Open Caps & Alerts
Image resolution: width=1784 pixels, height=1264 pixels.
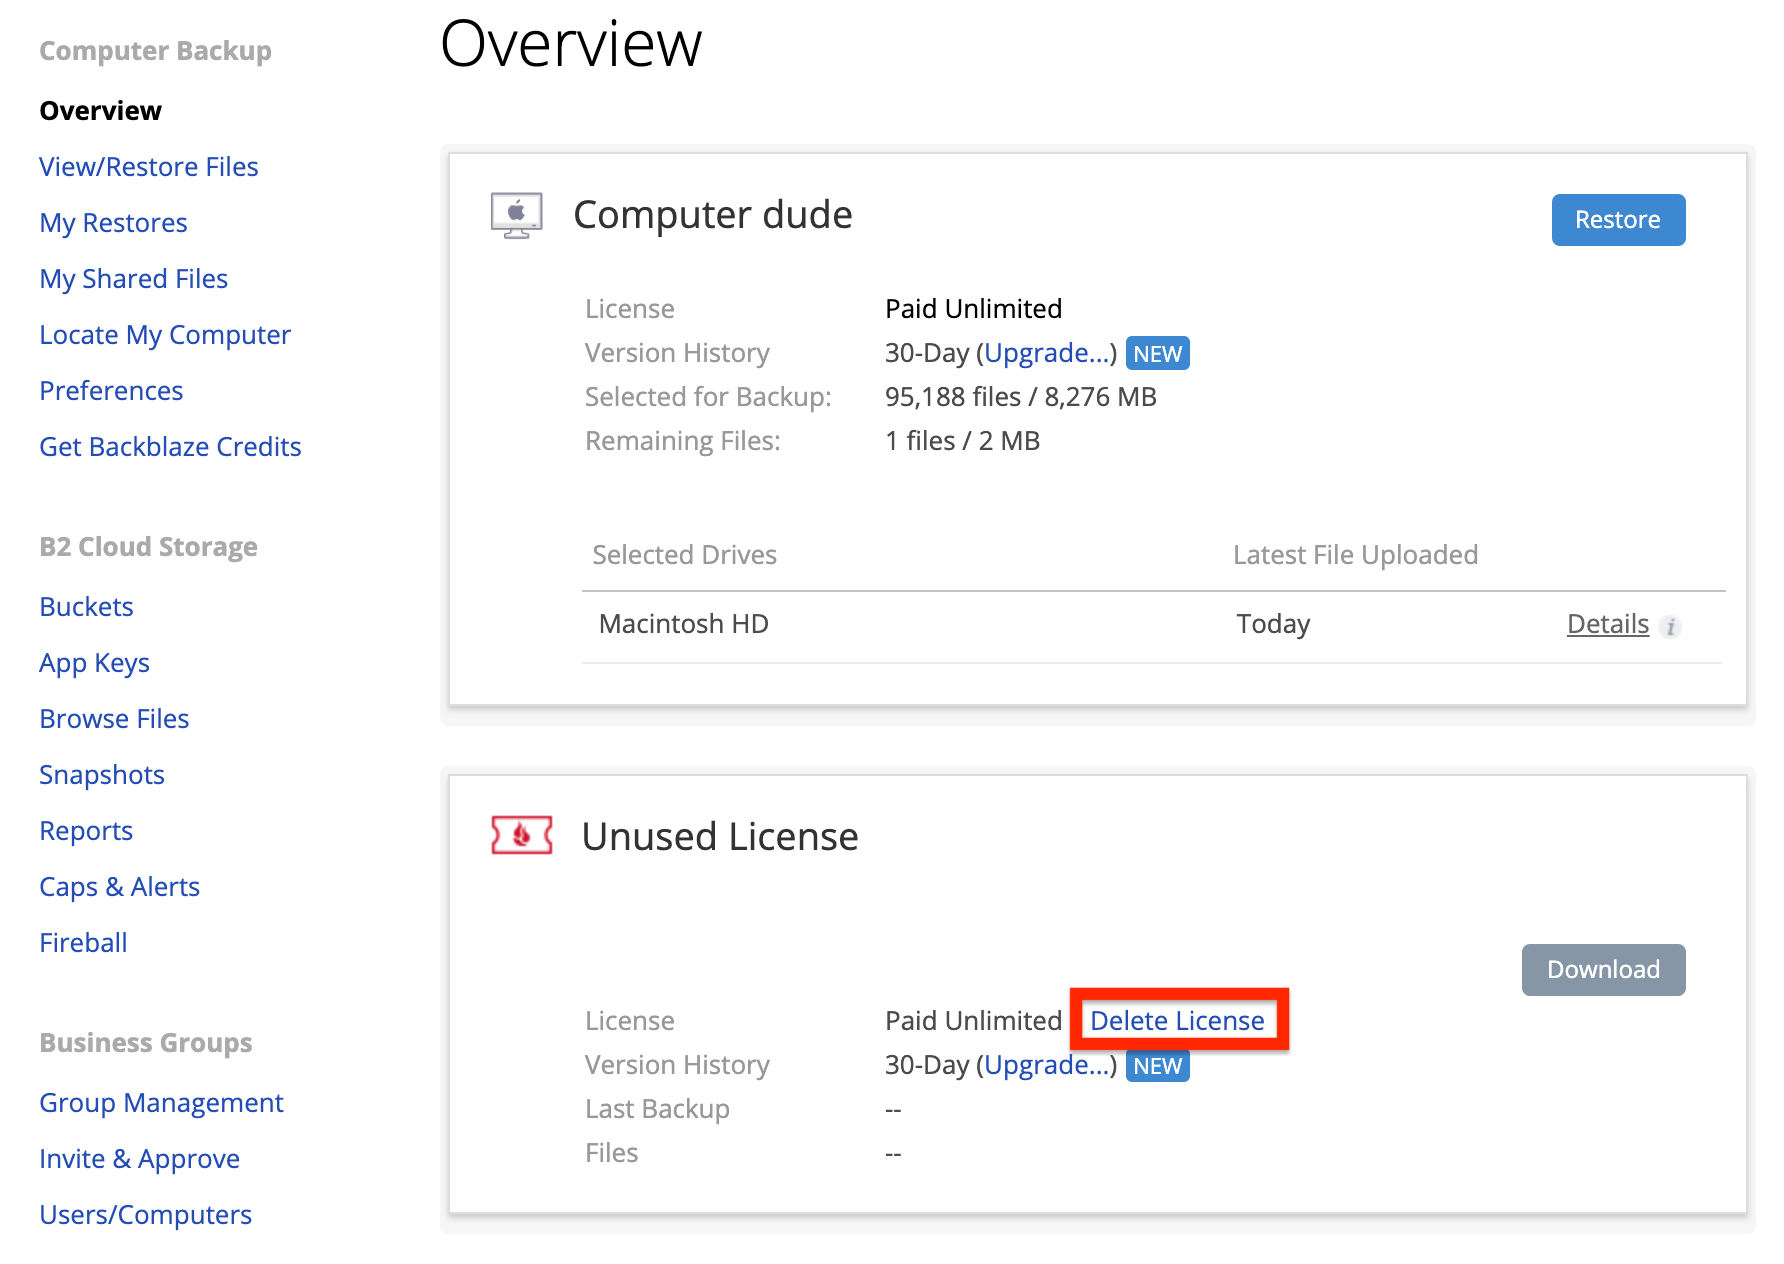click(119, 887)
